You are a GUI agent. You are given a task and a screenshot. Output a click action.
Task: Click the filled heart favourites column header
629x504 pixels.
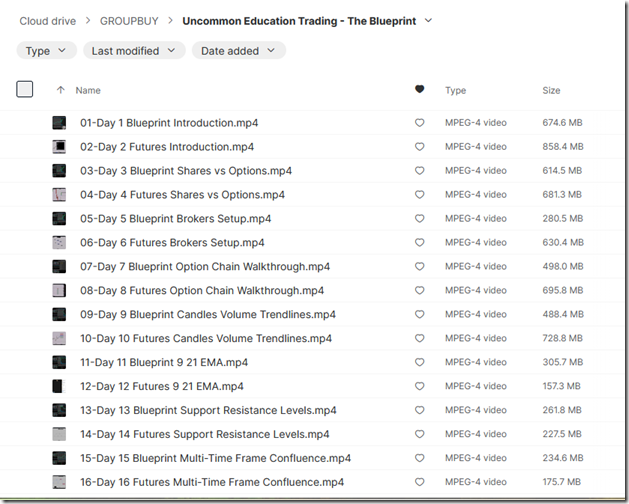[420, 89]
